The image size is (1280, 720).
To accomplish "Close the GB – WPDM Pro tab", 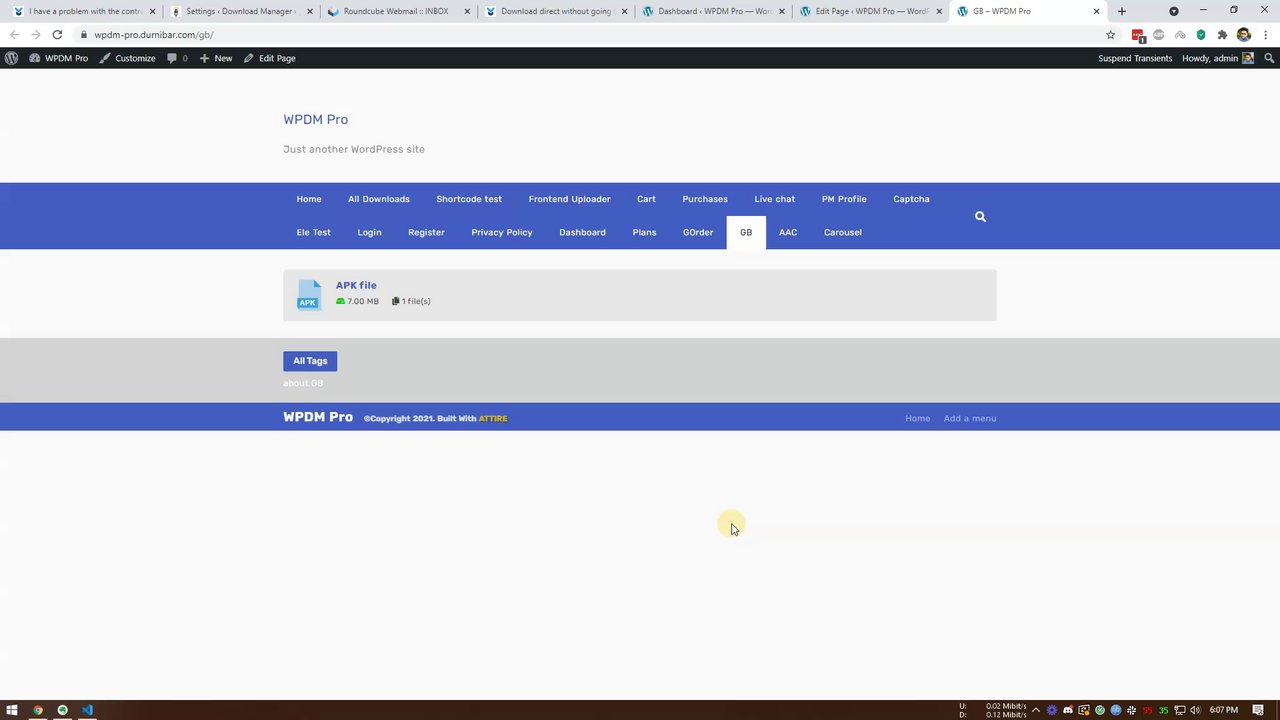I will pyautogui.click(x=1096, y=11).
